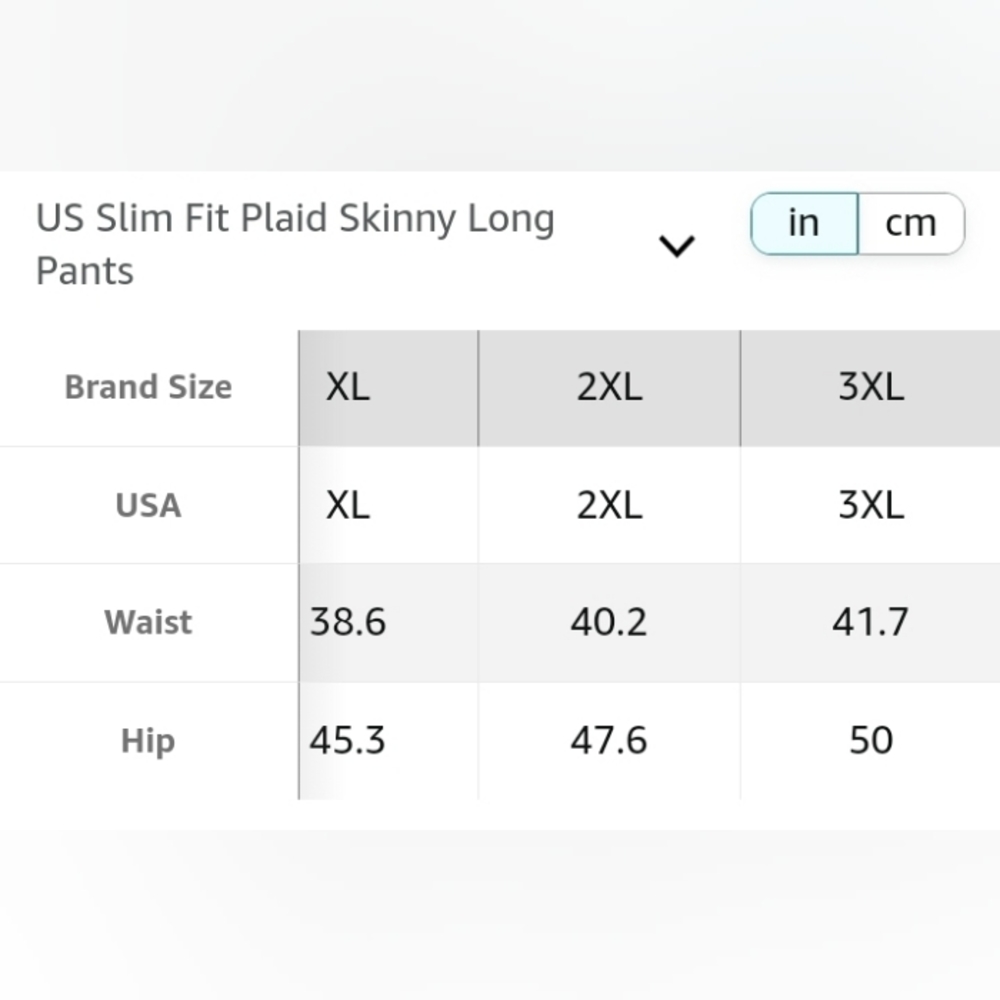Click waist measurement 40.2
Viewport: 1000px width, 1000px height.
[609, 622]
